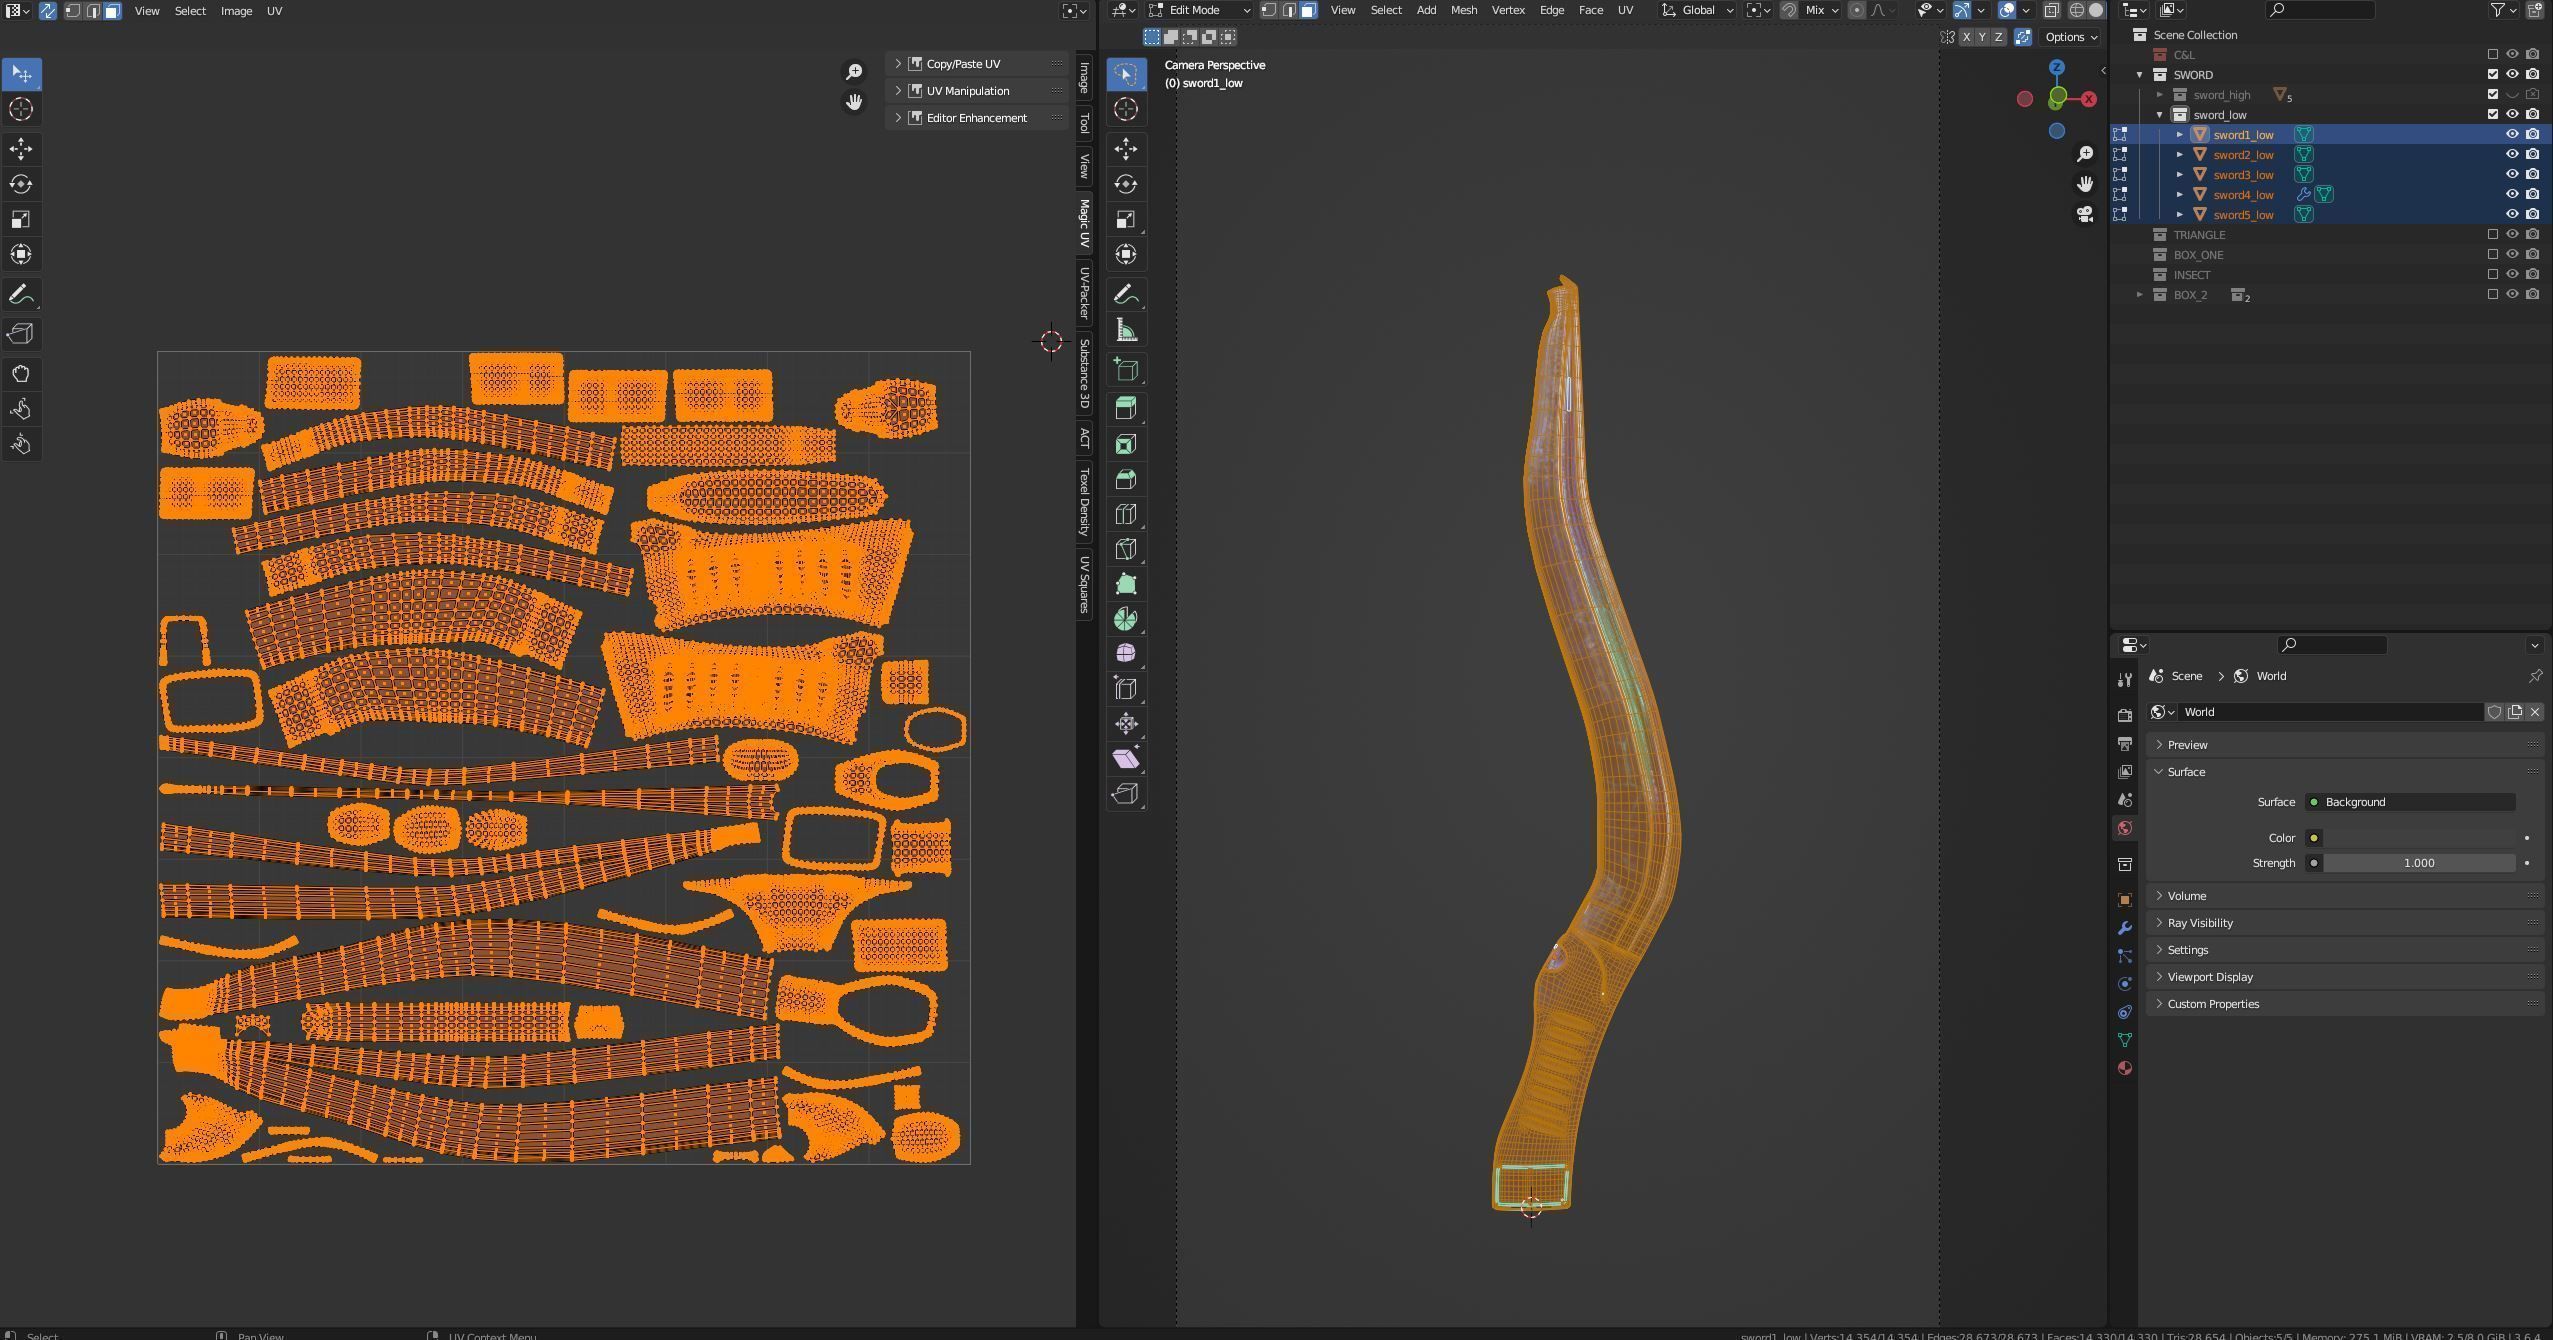Select the Shear tool

(1126, 759)
